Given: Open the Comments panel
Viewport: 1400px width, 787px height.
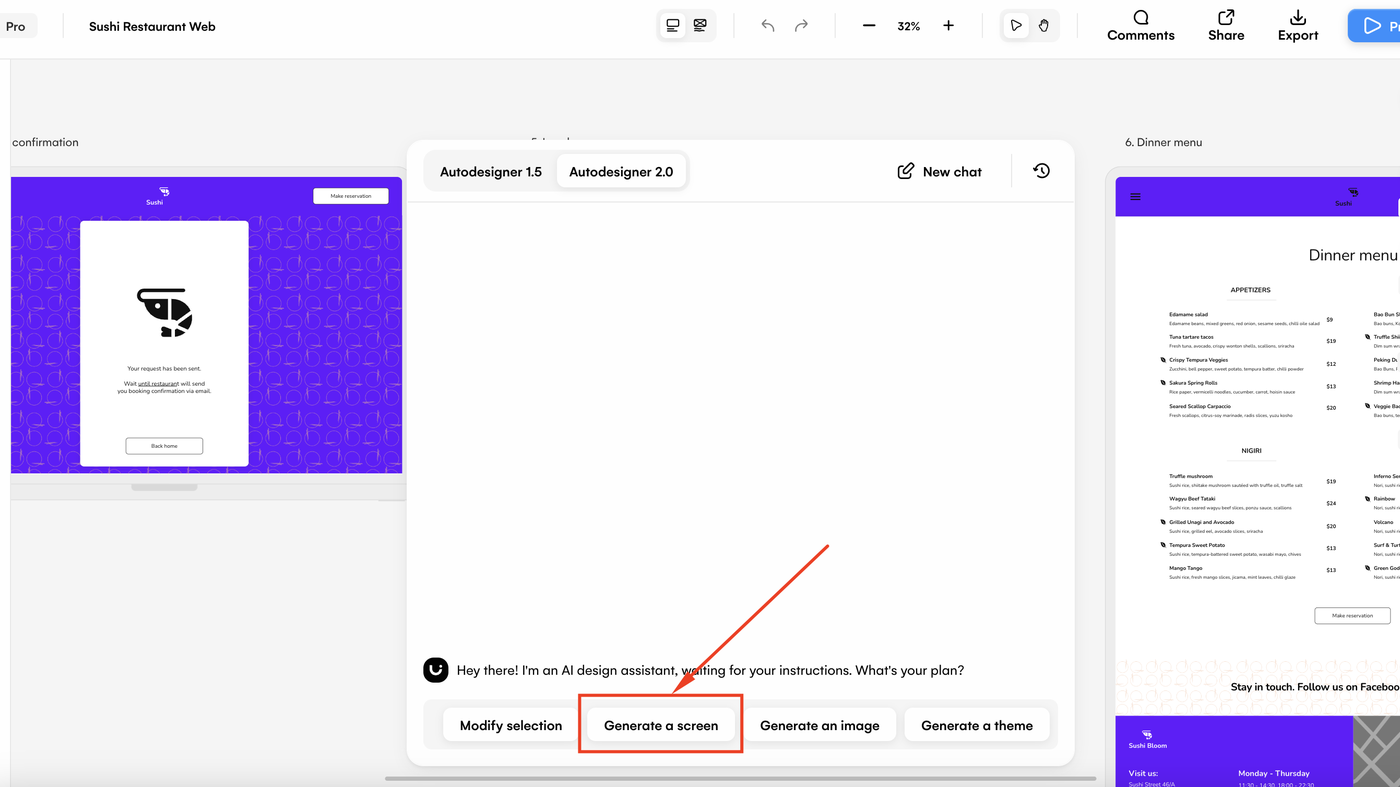Looking at the screenshot, I should coord(1141,26).
